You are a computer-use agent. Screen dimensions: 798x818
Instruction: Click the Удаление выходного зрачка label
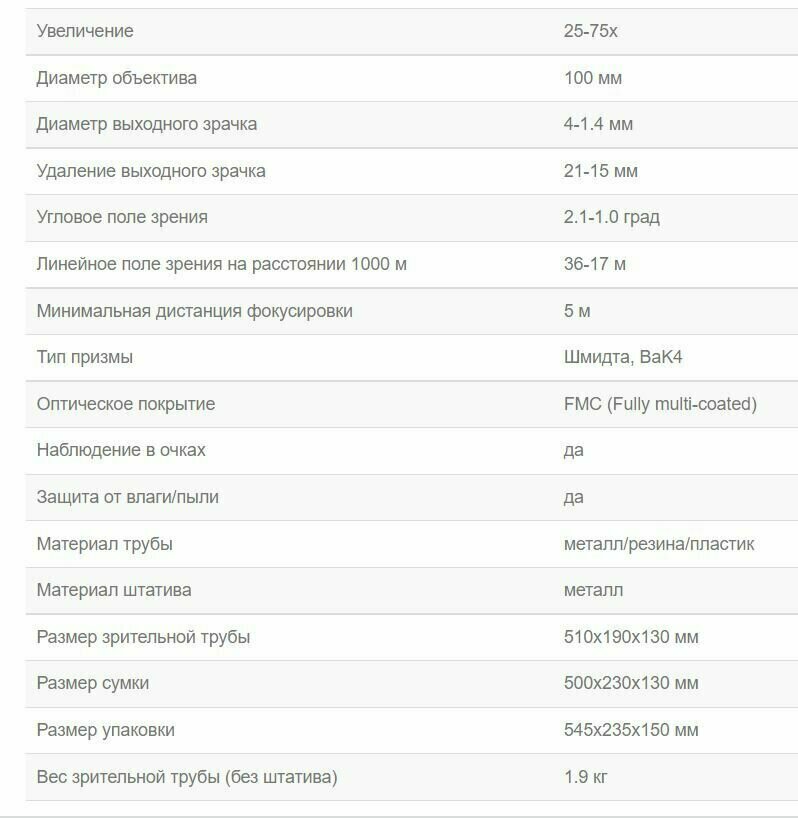(151, 171)
